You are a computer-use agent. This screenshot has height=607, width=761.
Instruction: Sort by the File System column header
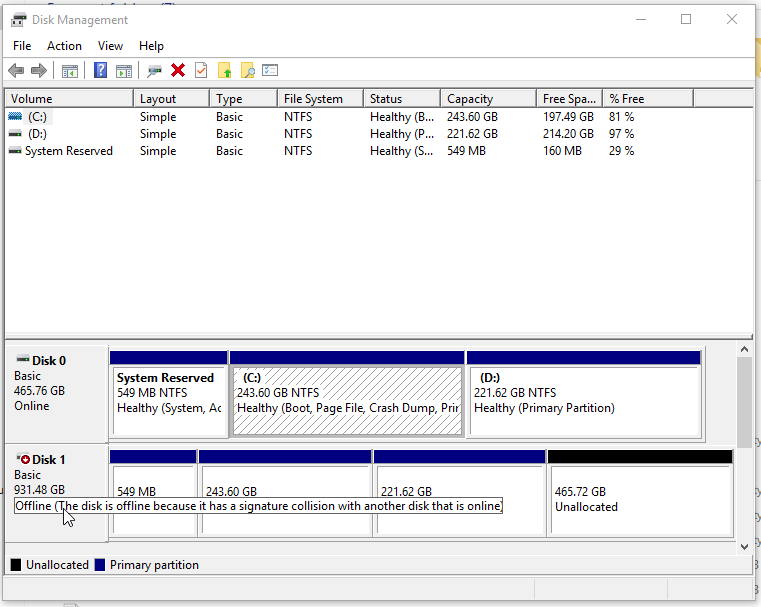click(313, 99)
